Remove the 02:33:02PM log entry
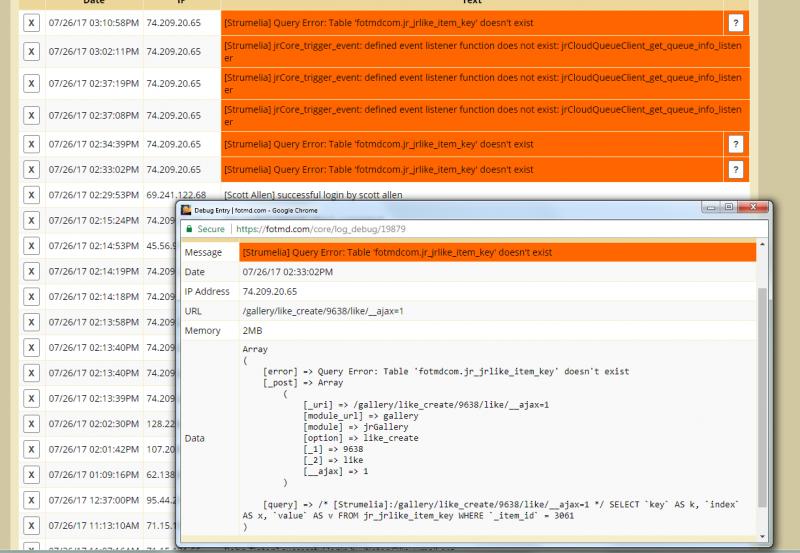This screenshot has height=553, width=800. click(x=31, y=170)
